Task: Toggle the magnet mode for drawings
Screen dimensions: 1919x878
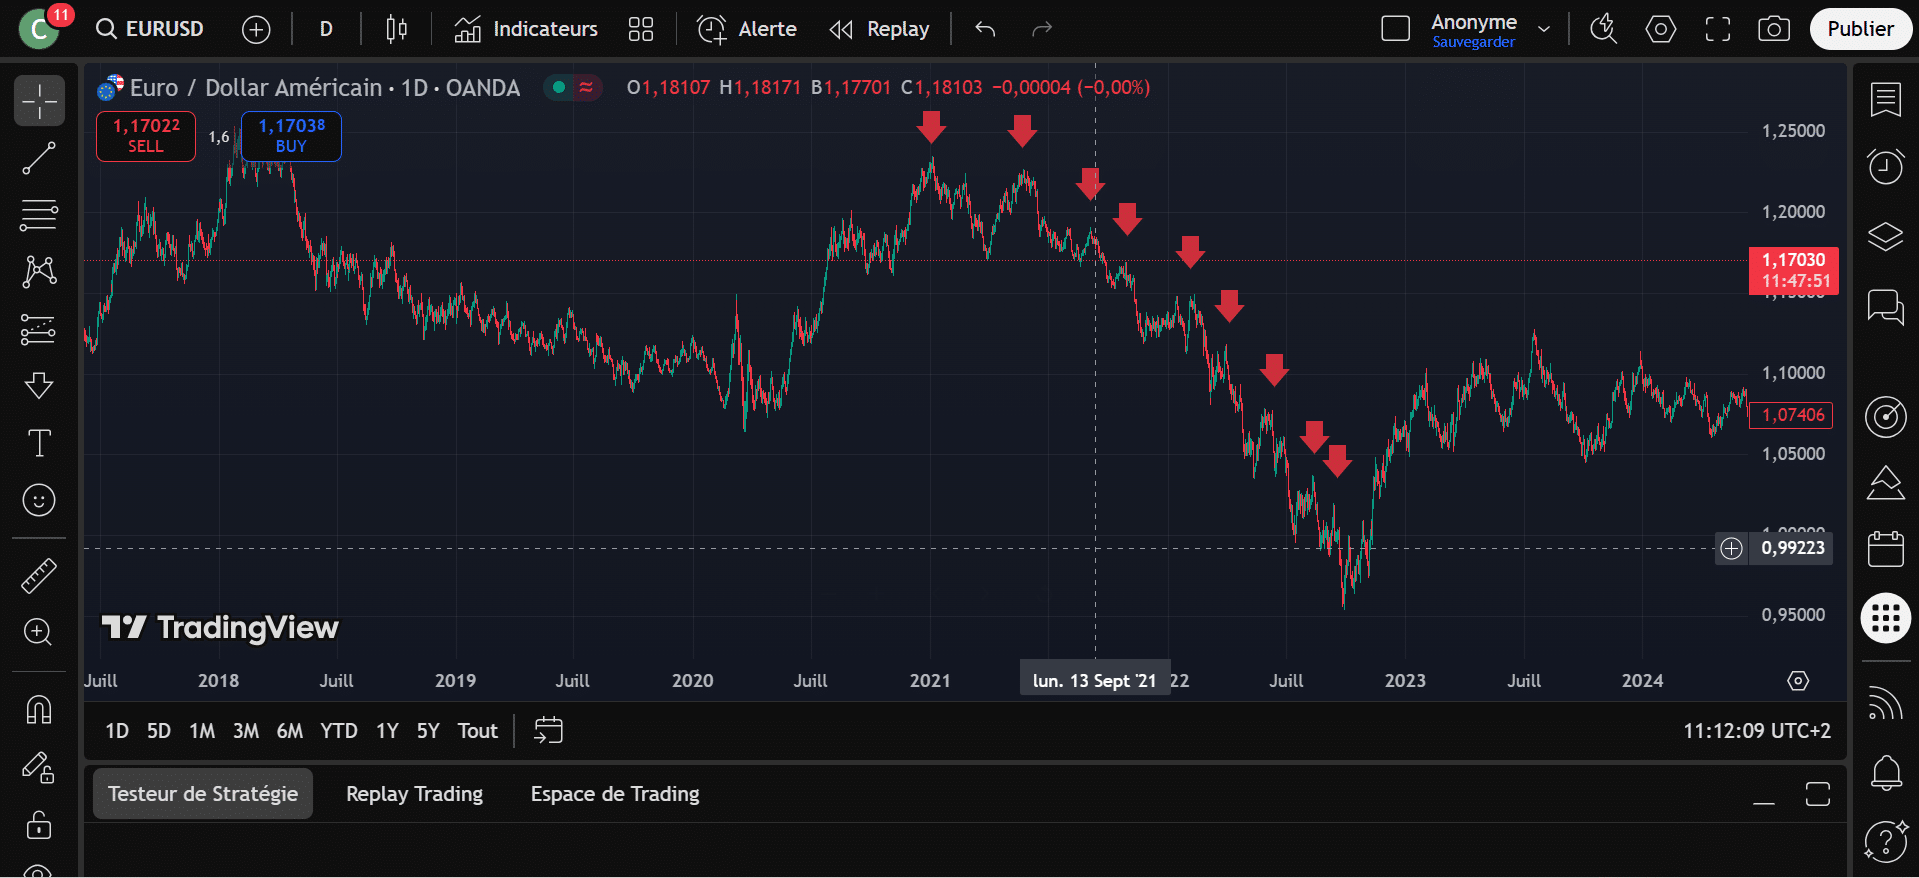Action: (x=39, y=710)
